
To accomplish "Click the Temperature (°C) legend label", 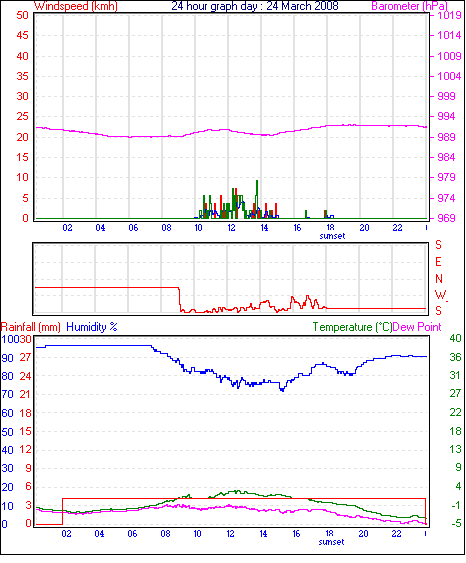I will click(352, 327).
